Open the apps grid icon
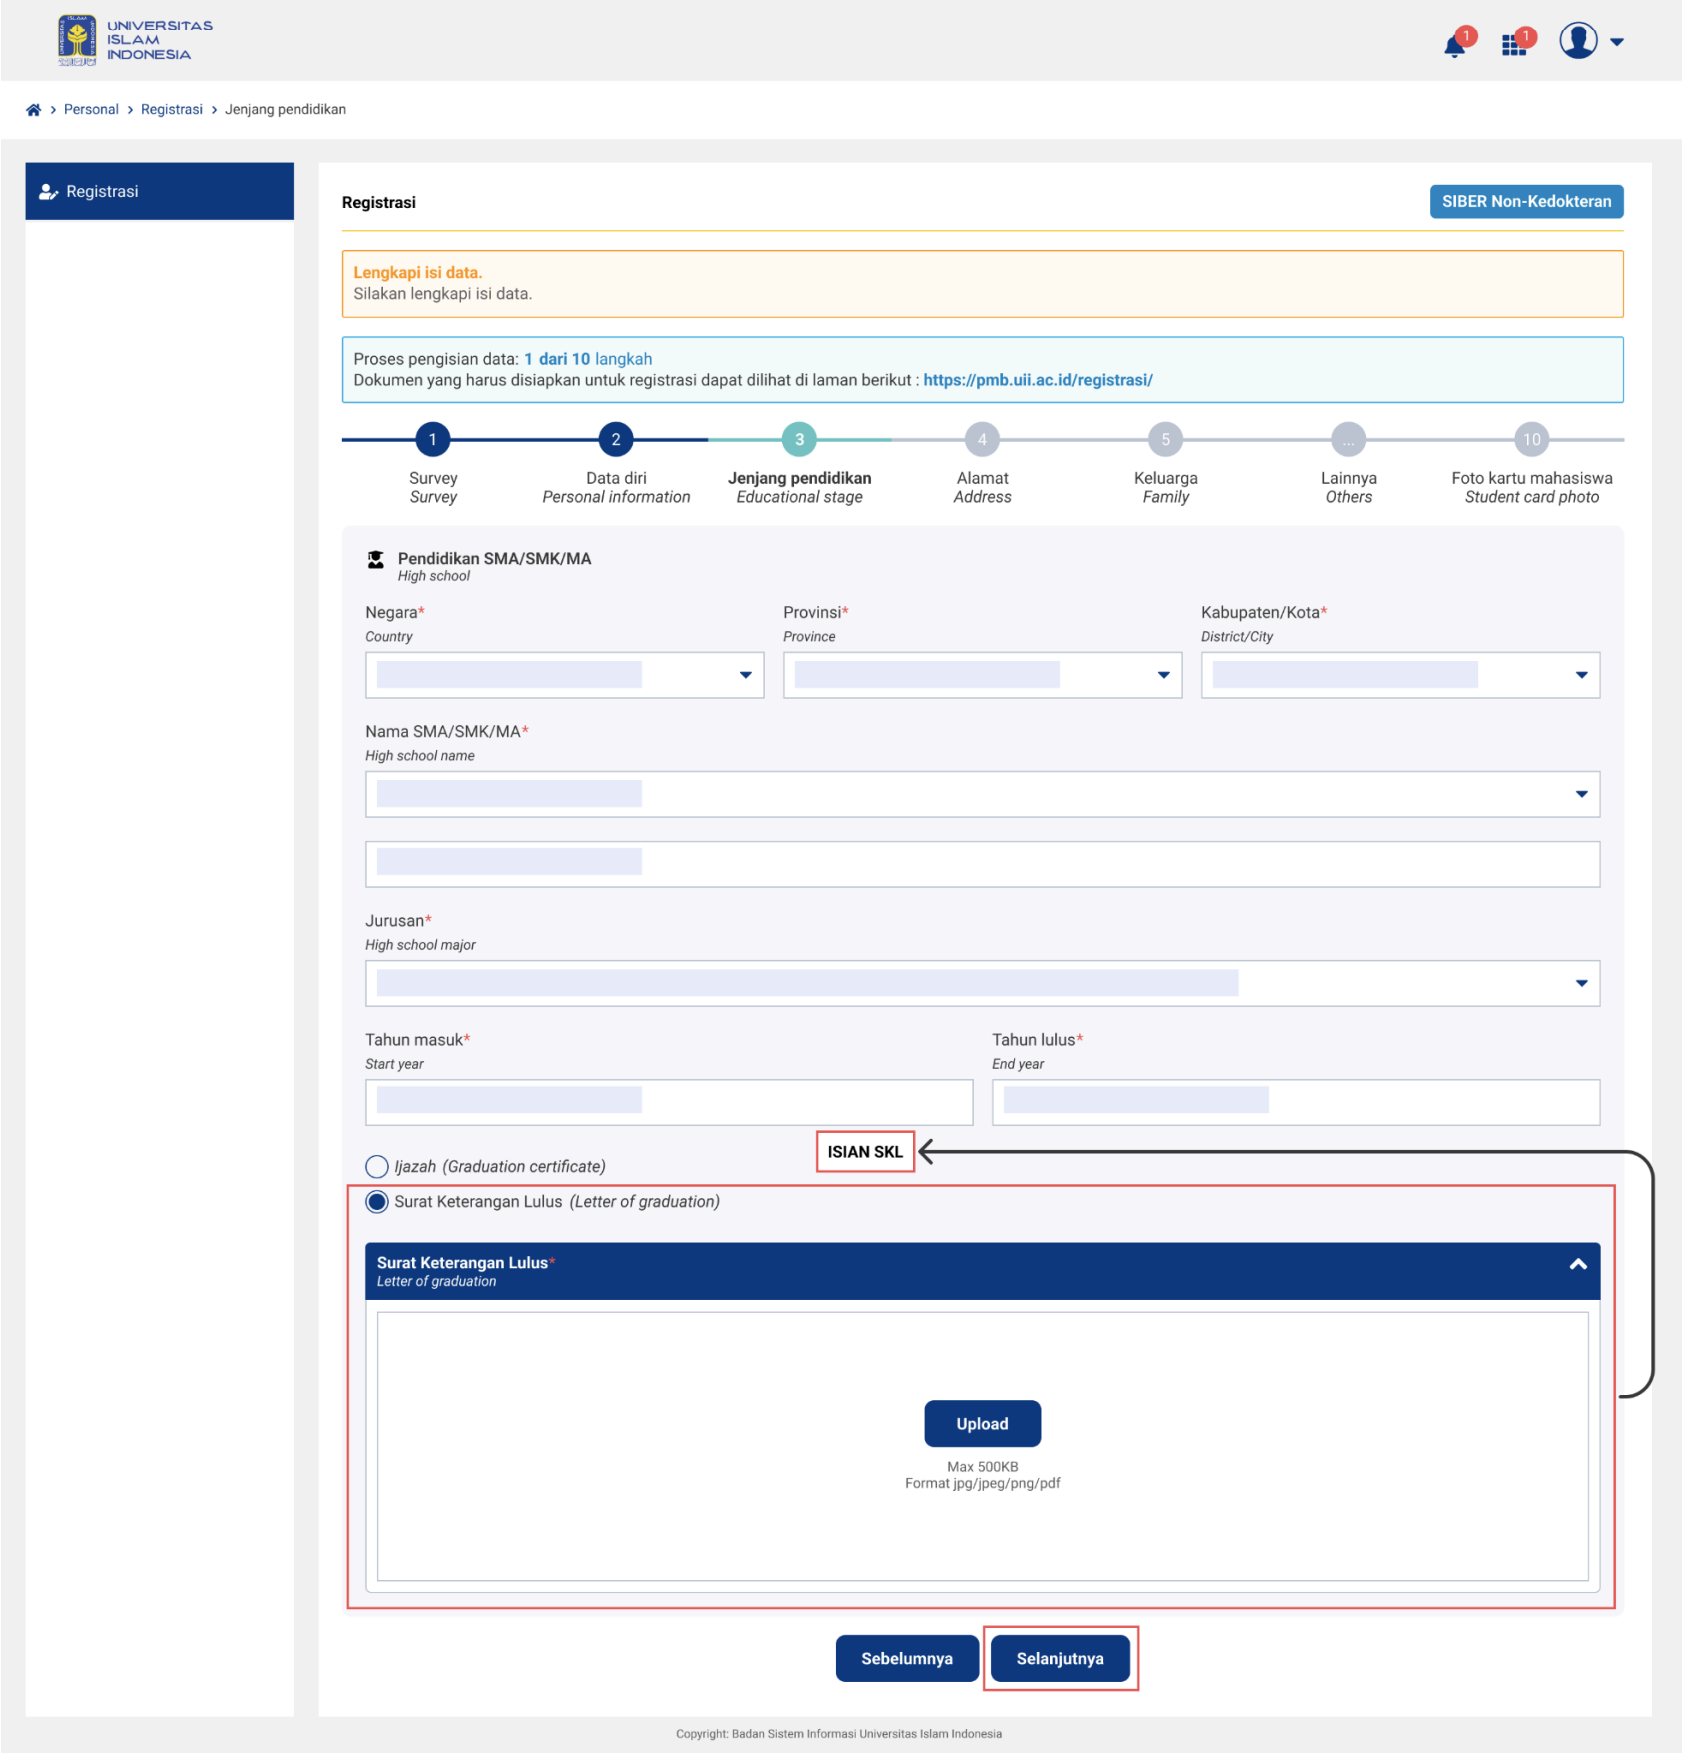 [1513, 46]
